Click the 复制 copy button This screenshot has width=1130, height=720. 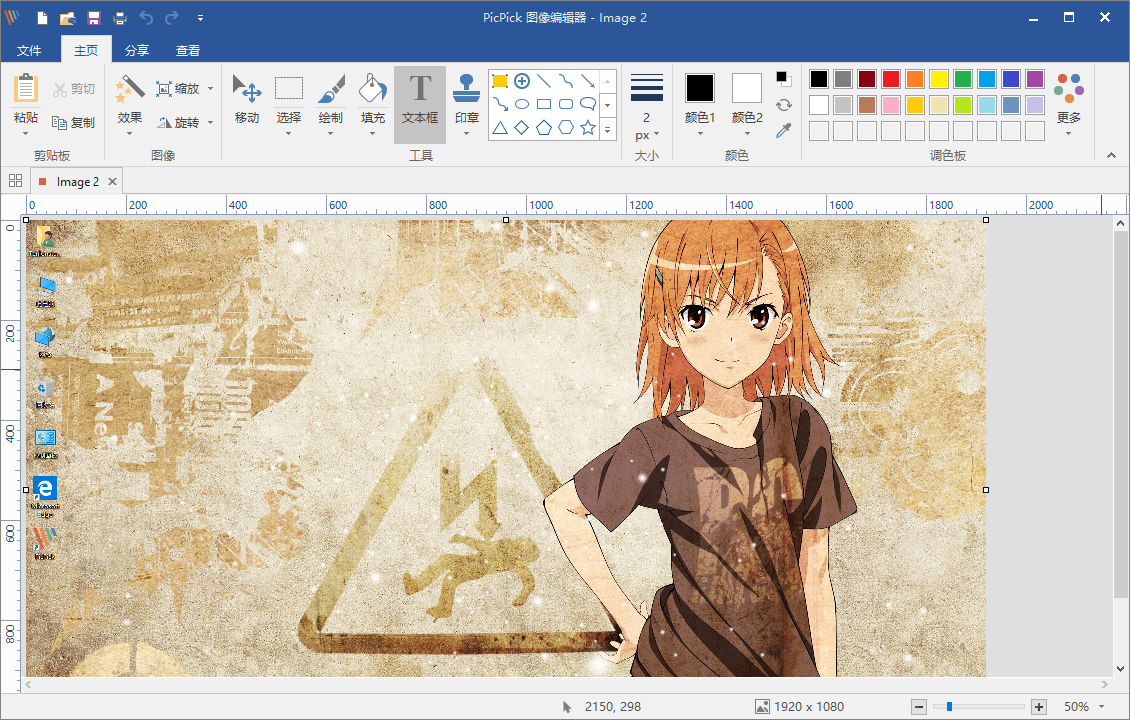pos(74,123)
